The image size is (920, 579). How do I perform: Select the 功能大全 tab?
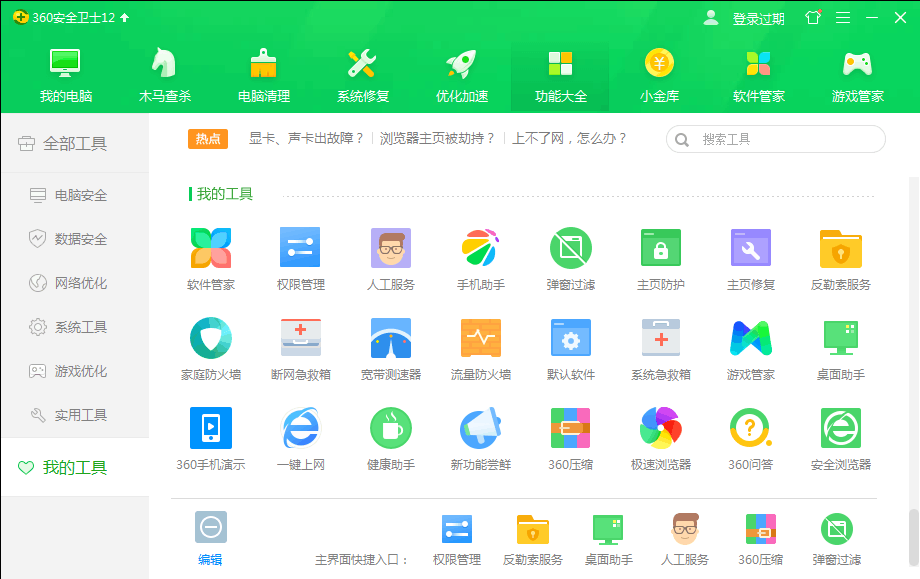(x=560, y=76)
